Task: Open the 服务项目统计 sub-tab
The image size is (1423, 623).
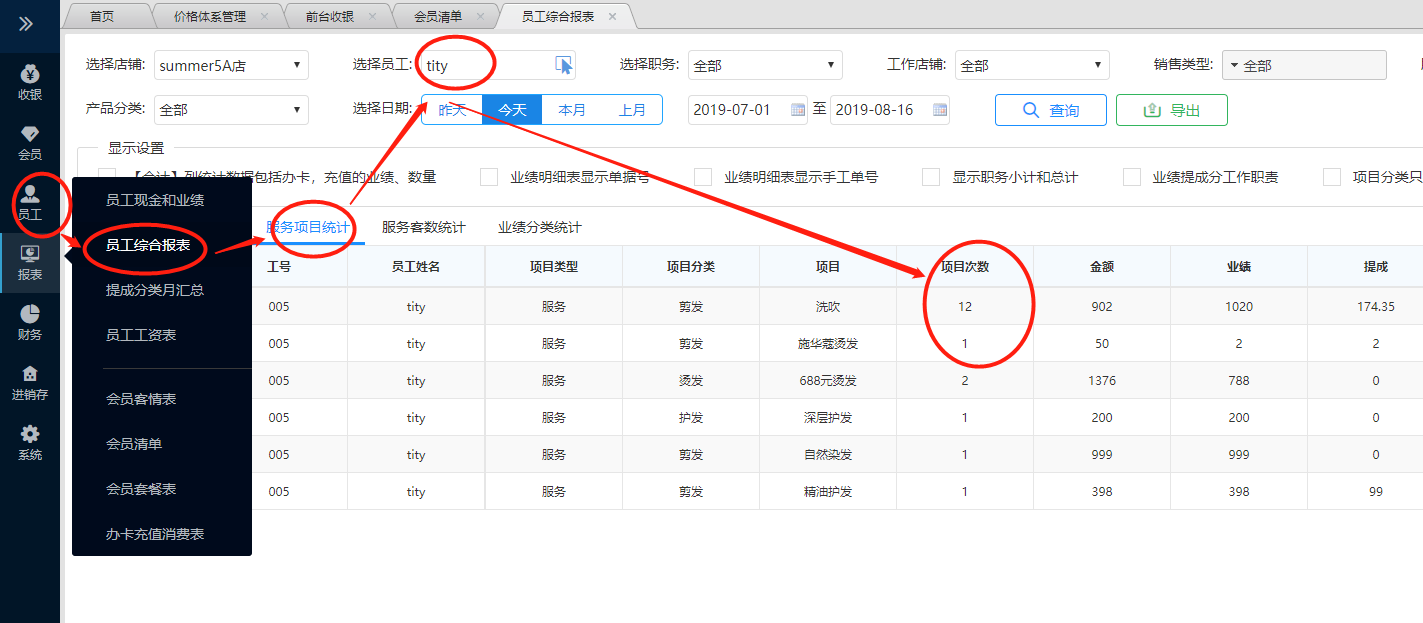Action: (x=308, y=228)
